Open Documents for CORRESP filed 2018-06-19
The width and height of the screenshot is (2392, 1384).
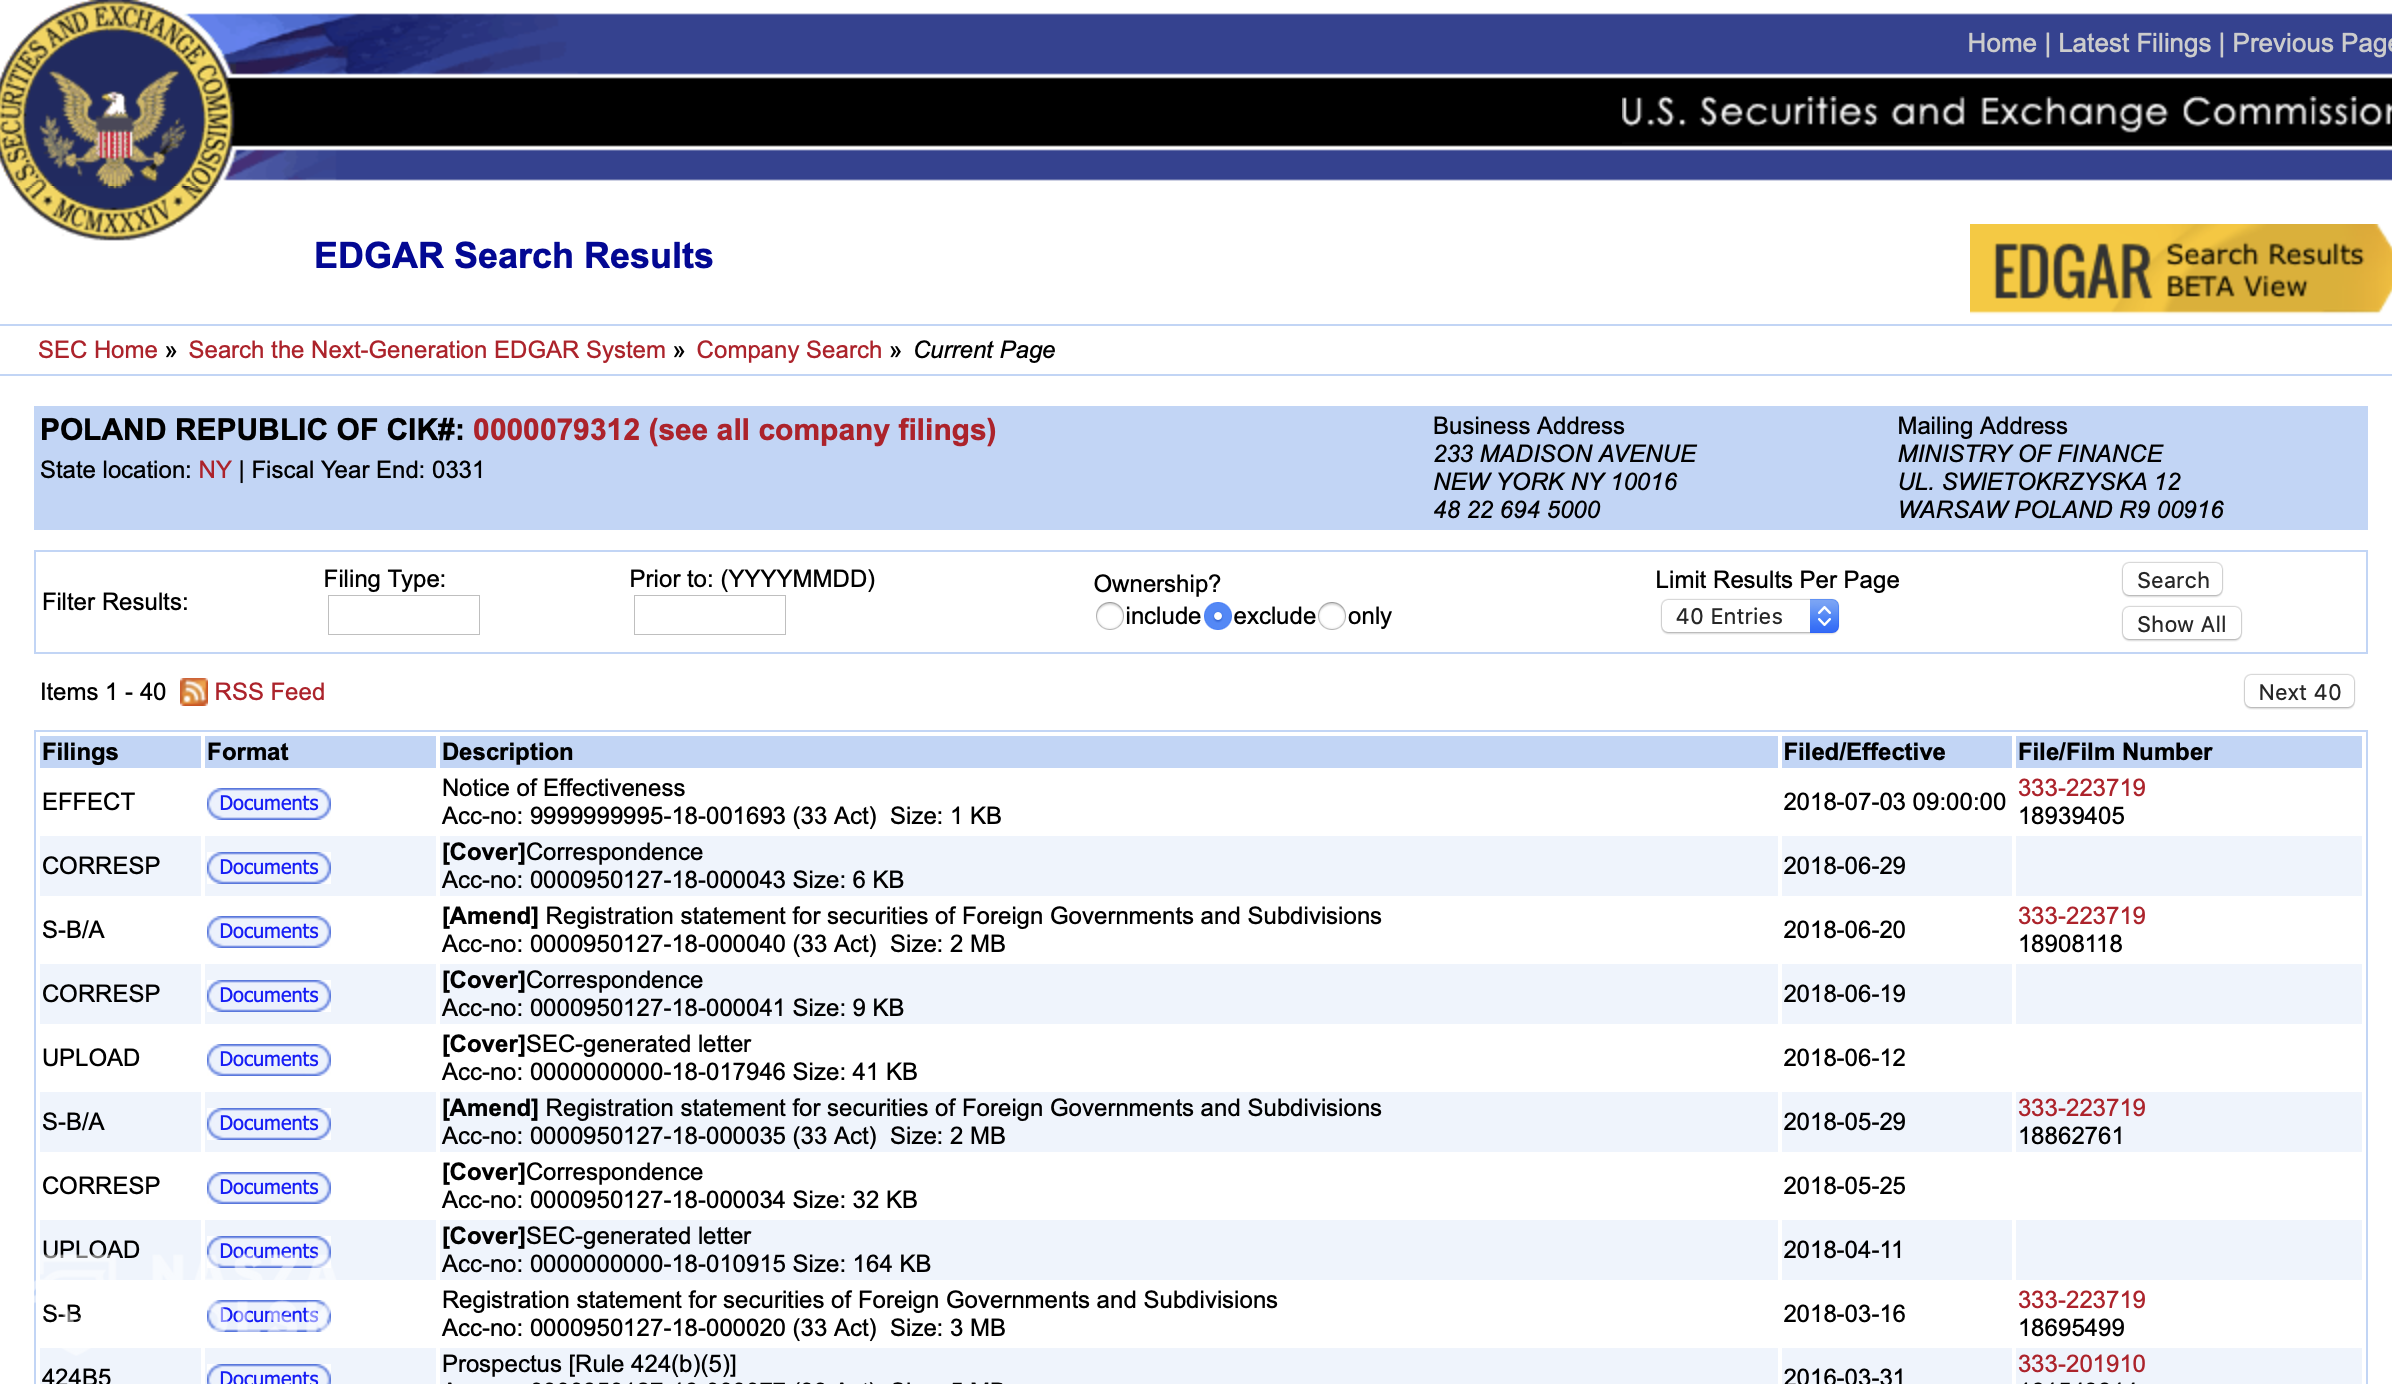(269, 995)
